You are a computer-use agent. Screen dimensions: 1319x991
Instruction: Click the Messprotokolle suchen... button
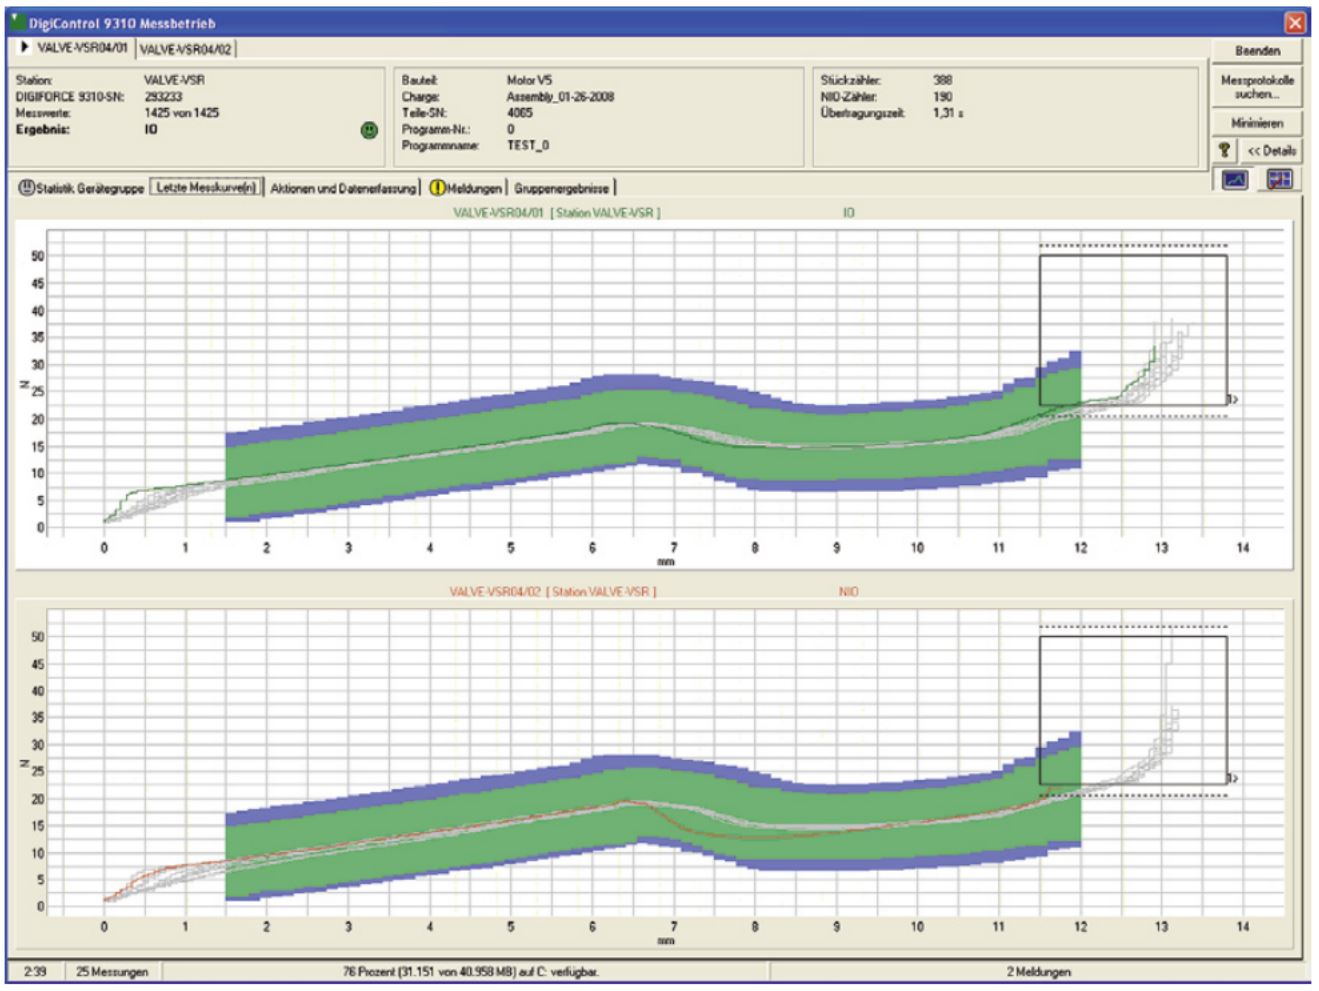[x=1256, y=87]
